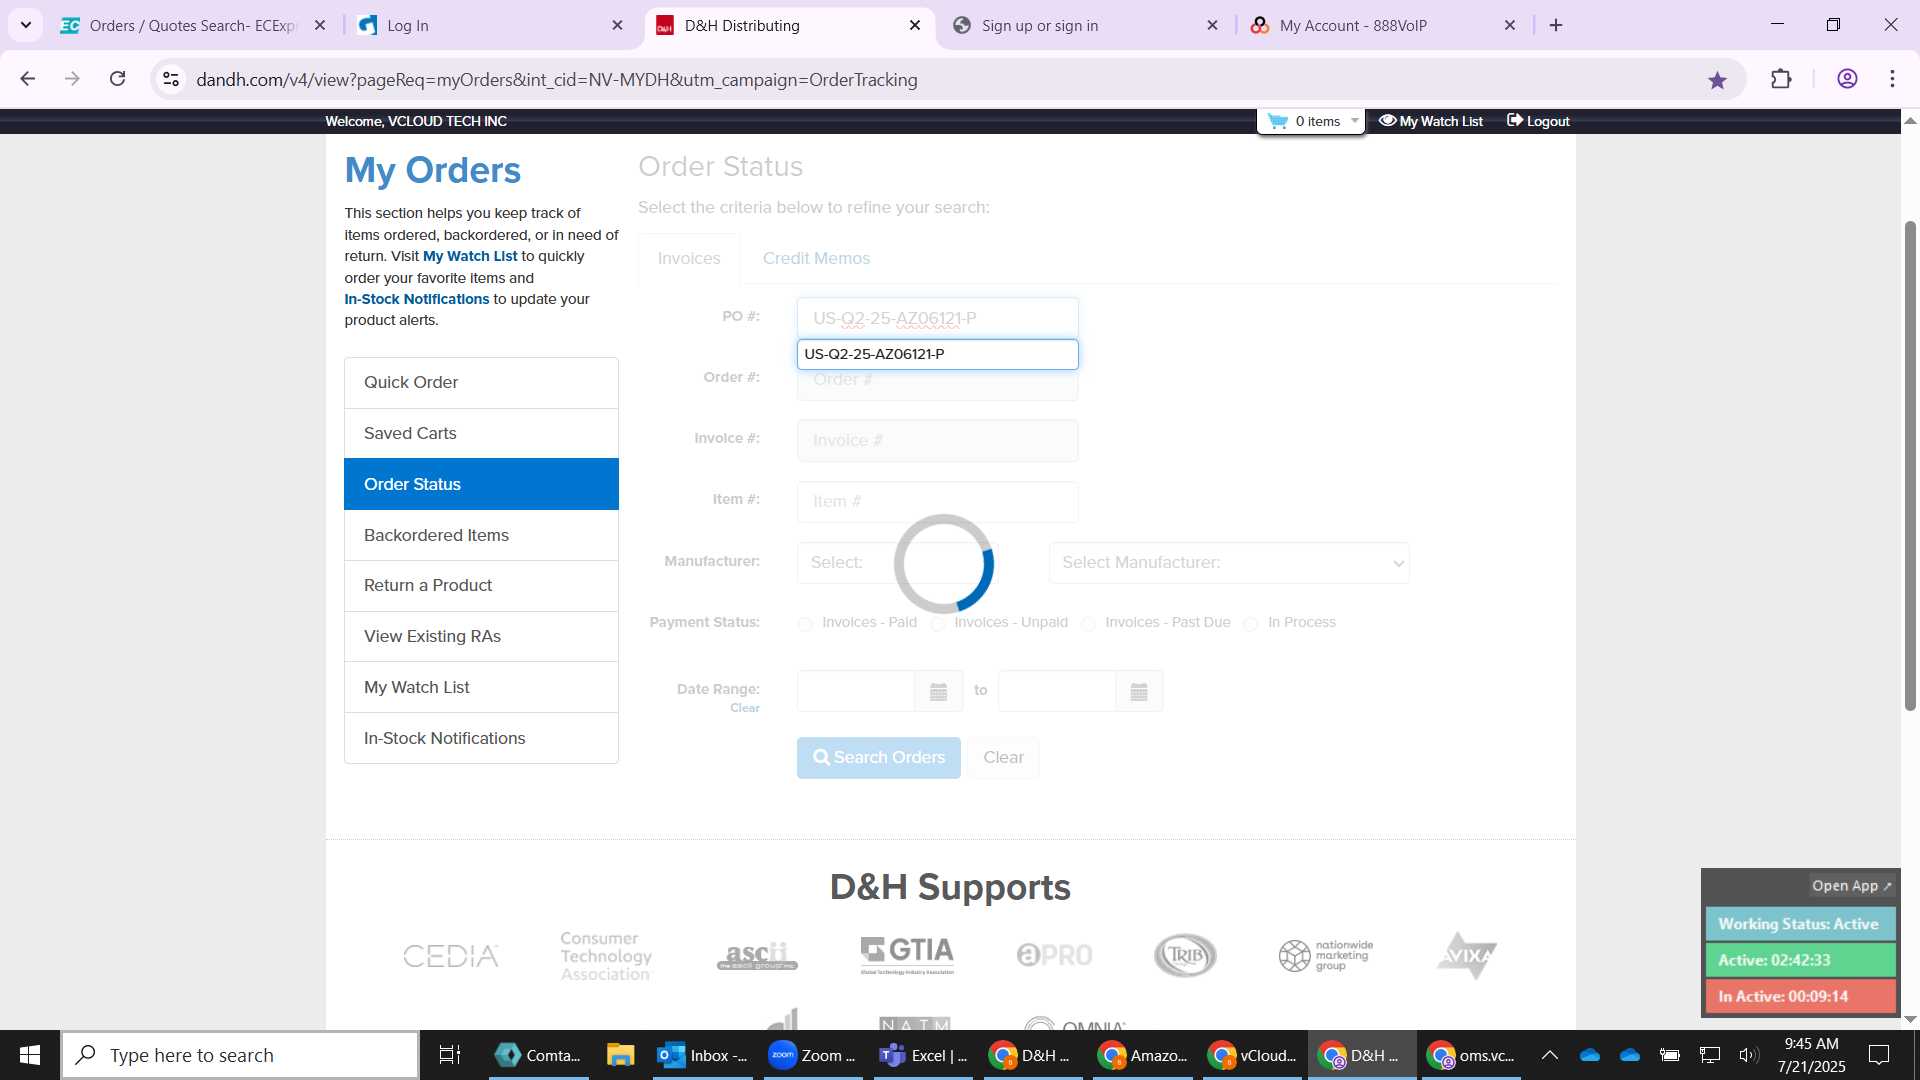Reload the current page

[x=118, y=79]
